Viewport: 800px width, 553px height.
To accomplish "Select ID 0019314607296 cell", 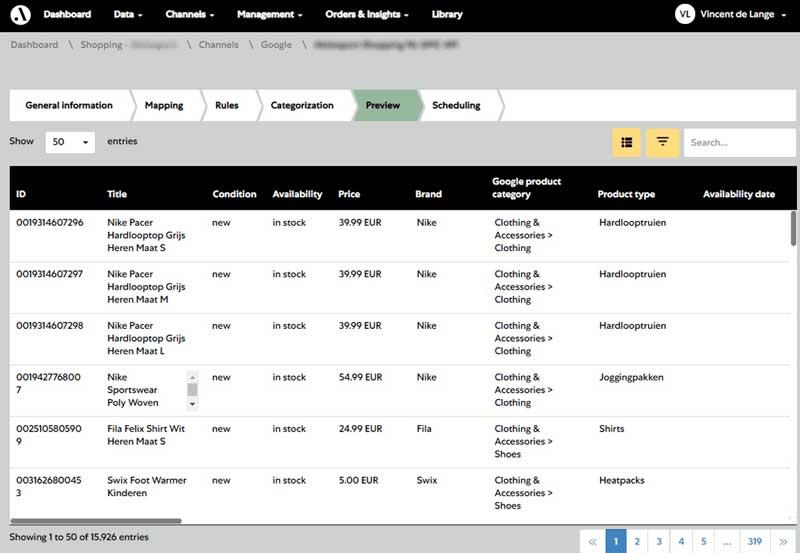I will click(49, 222).
